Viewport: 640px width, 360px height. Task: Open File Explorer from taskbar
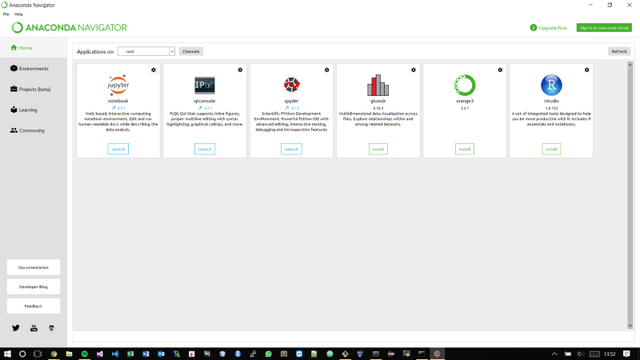pyautogui.click(x=69, y=354)
